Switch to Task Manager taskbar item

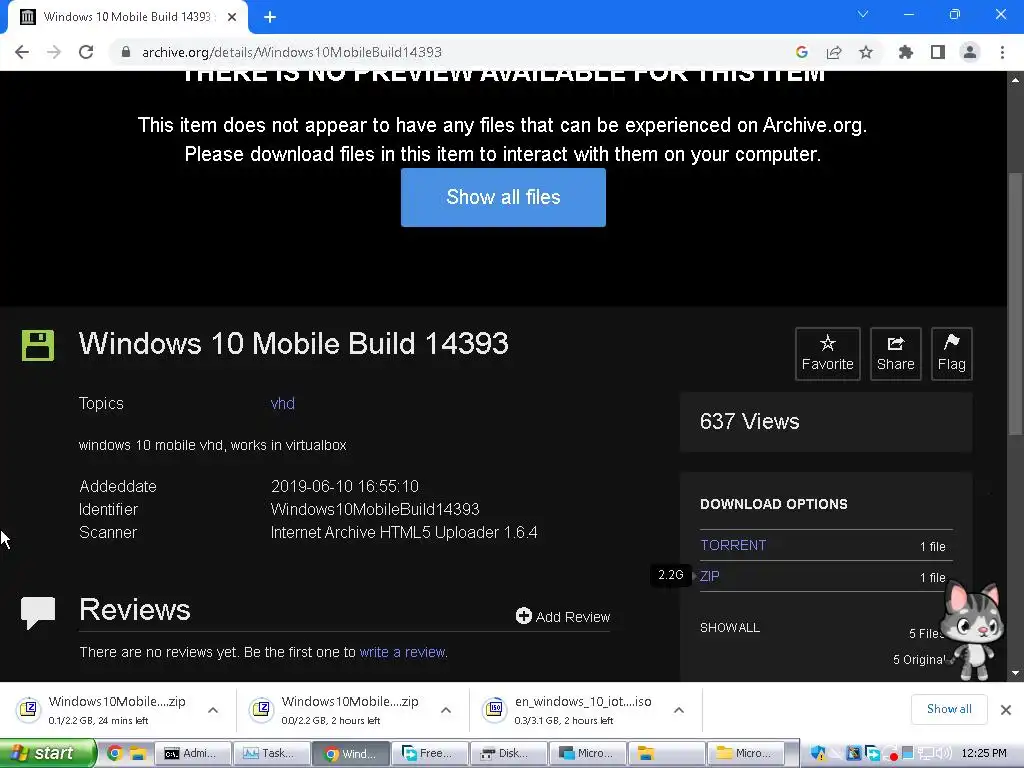272,753
